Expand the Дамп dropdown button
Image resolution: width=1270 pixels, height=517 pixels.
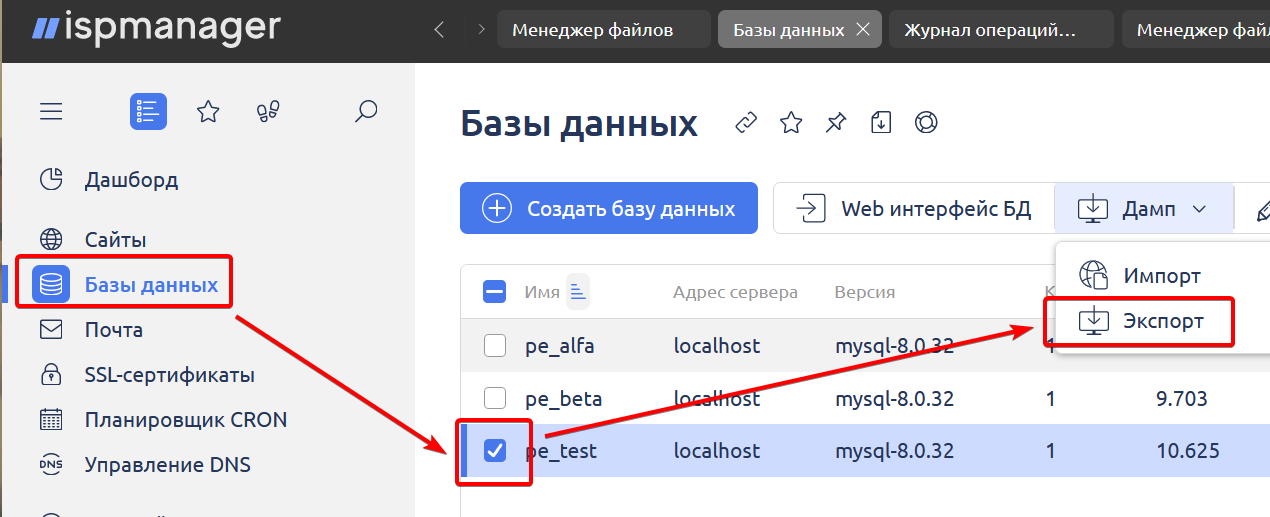point(1142,209)
